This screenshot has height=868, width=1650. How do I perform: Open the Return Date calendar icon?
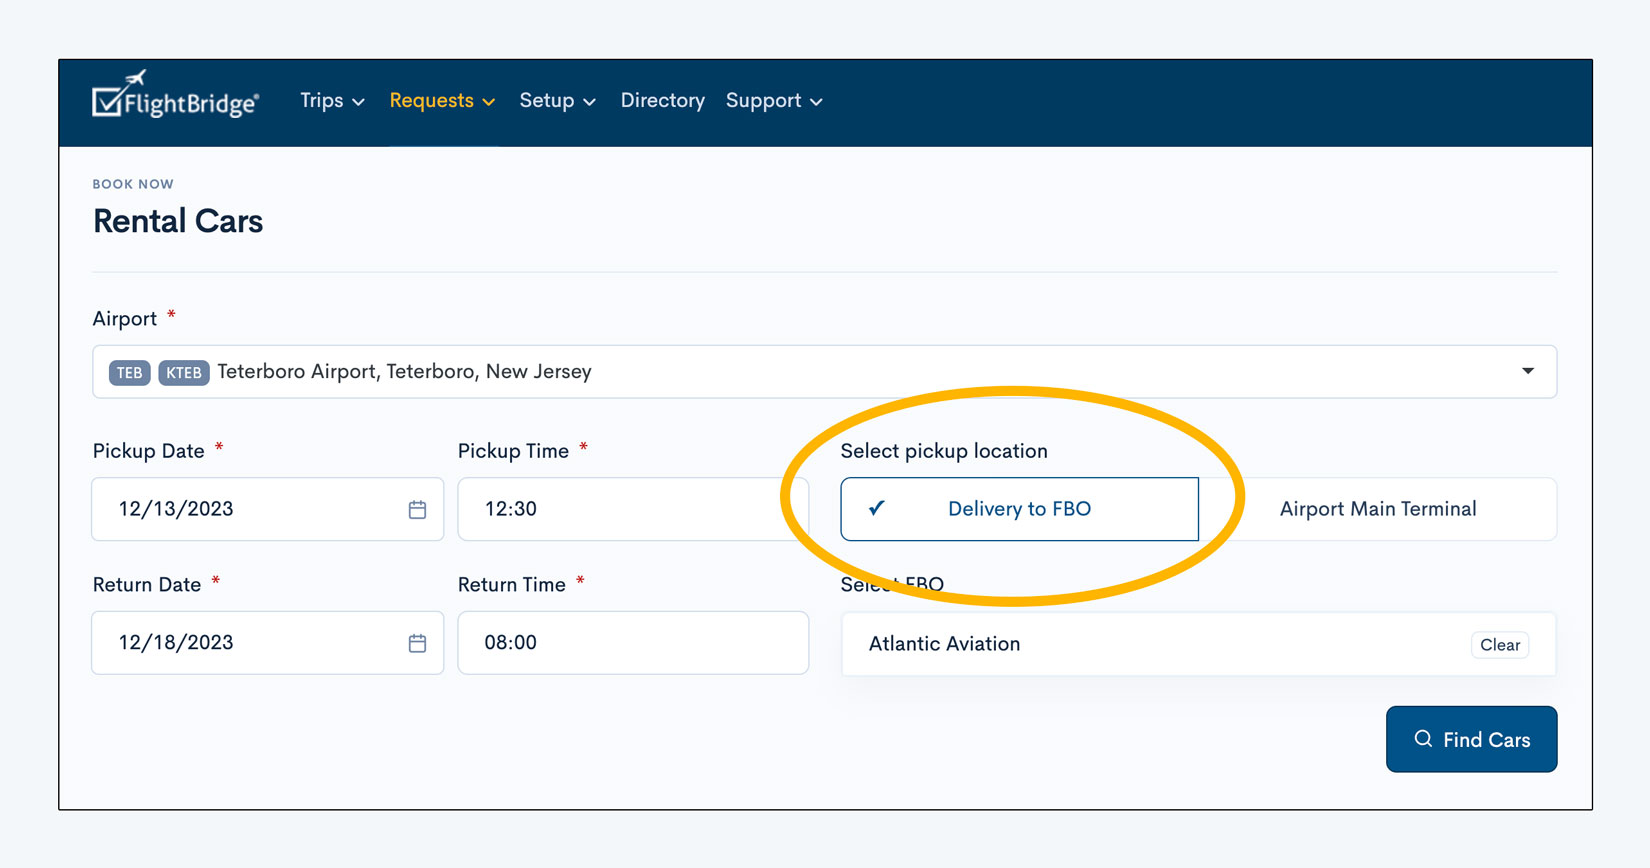tap(417, 643)
